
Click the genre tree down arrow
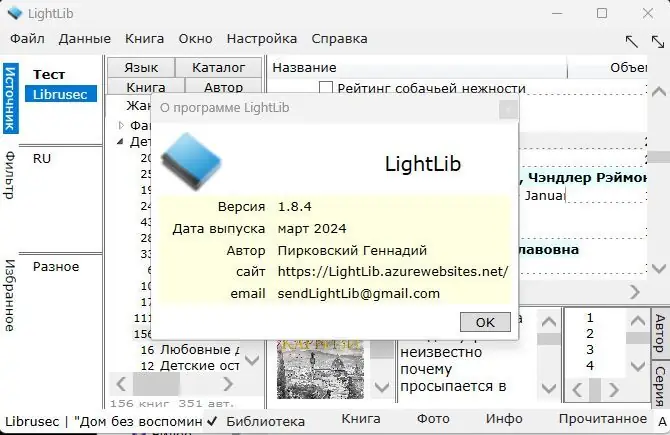pos(252,360)
